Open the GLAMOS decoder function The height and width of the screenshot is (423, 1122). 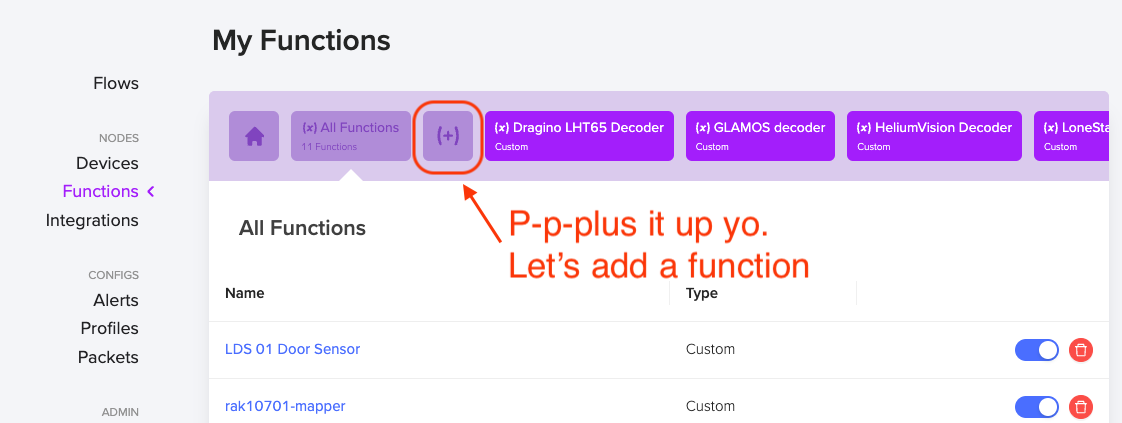tap(760, 136)
